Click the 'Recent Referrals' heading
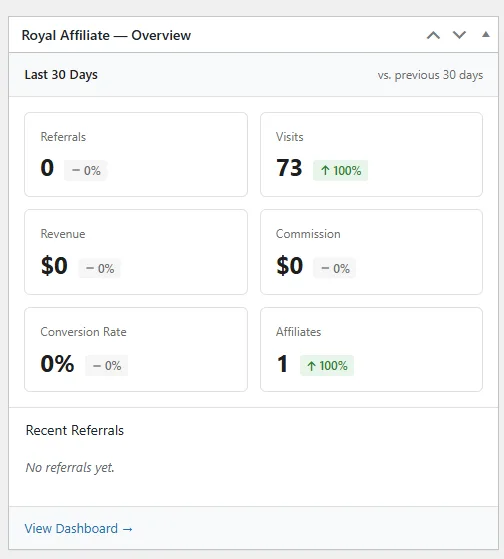Screen dimensions: 504x559 click(x=75, y=430)
